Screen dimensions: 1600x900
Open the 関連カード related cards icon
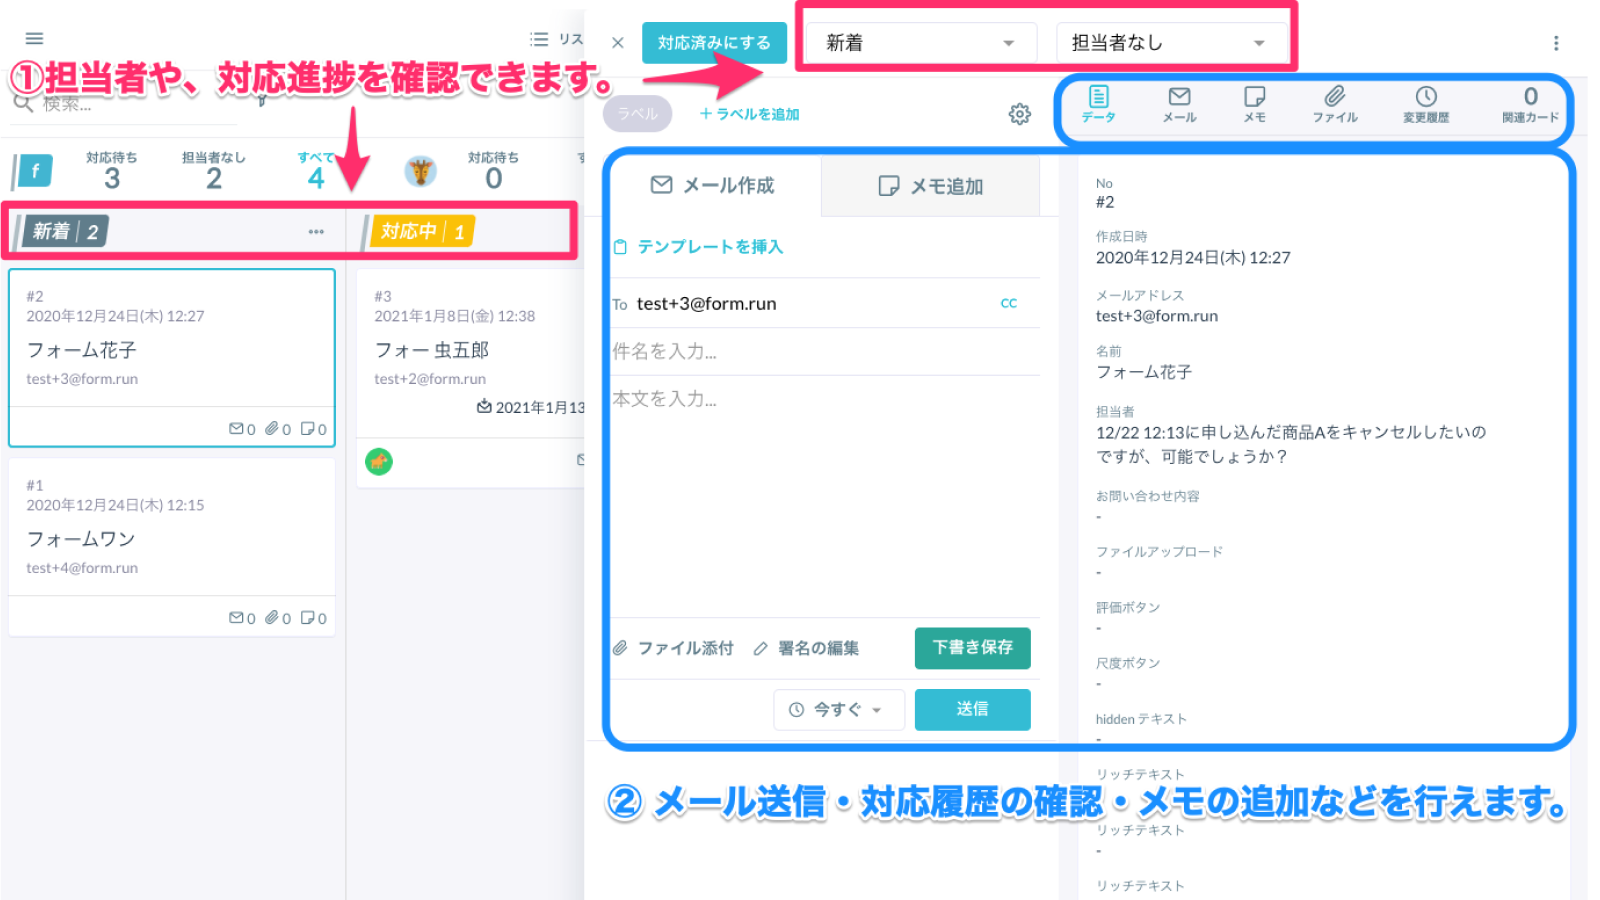click(x=1529, y=105)
